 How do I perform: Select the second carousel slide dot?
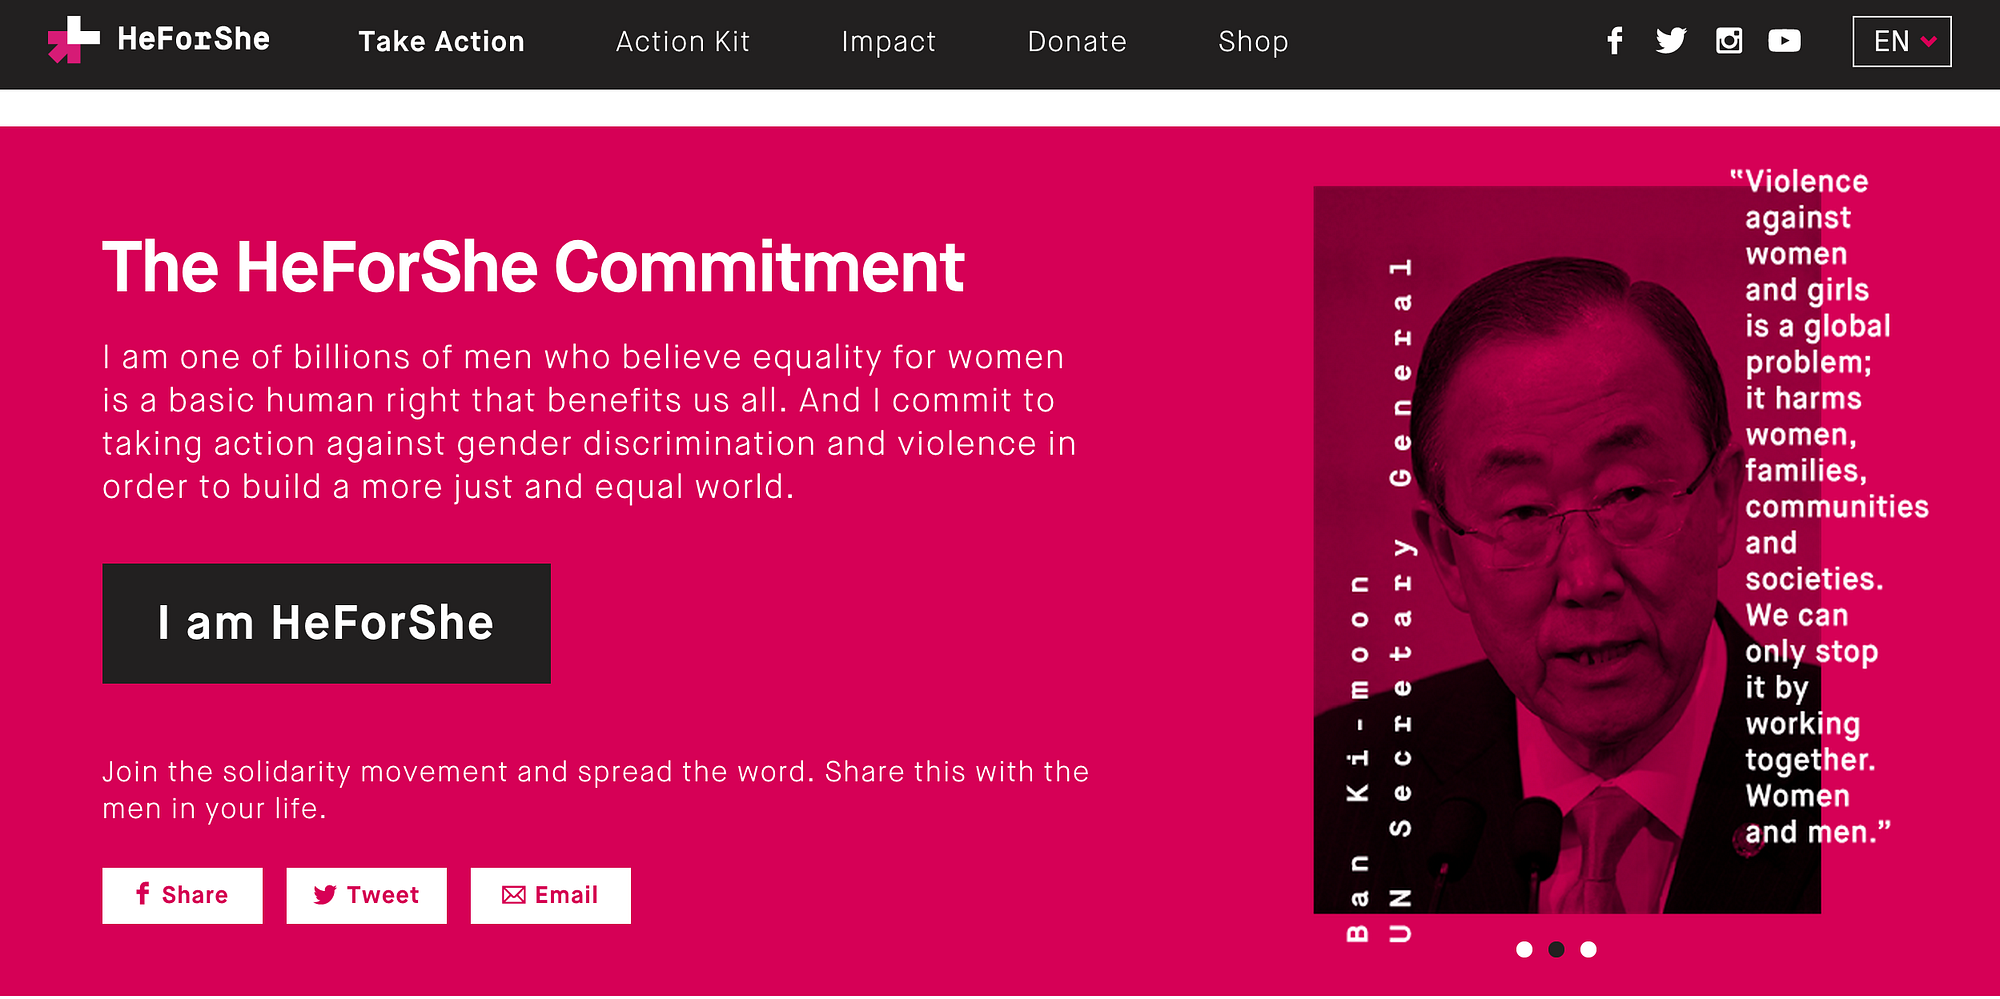(x=1556, y=949)
